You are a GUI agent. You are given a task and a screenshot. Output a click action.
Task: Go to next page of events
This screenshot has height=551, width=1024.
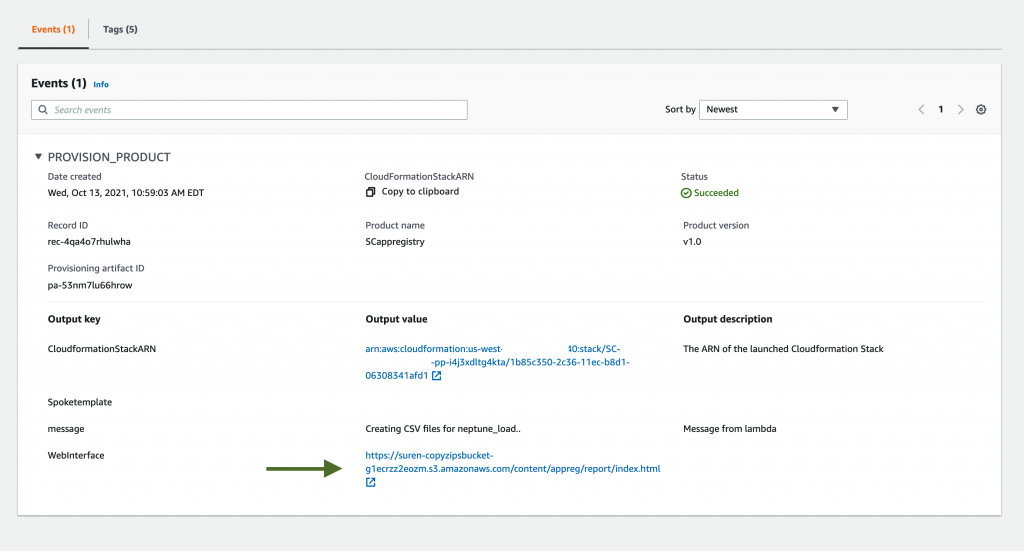[x=961, y=110]
